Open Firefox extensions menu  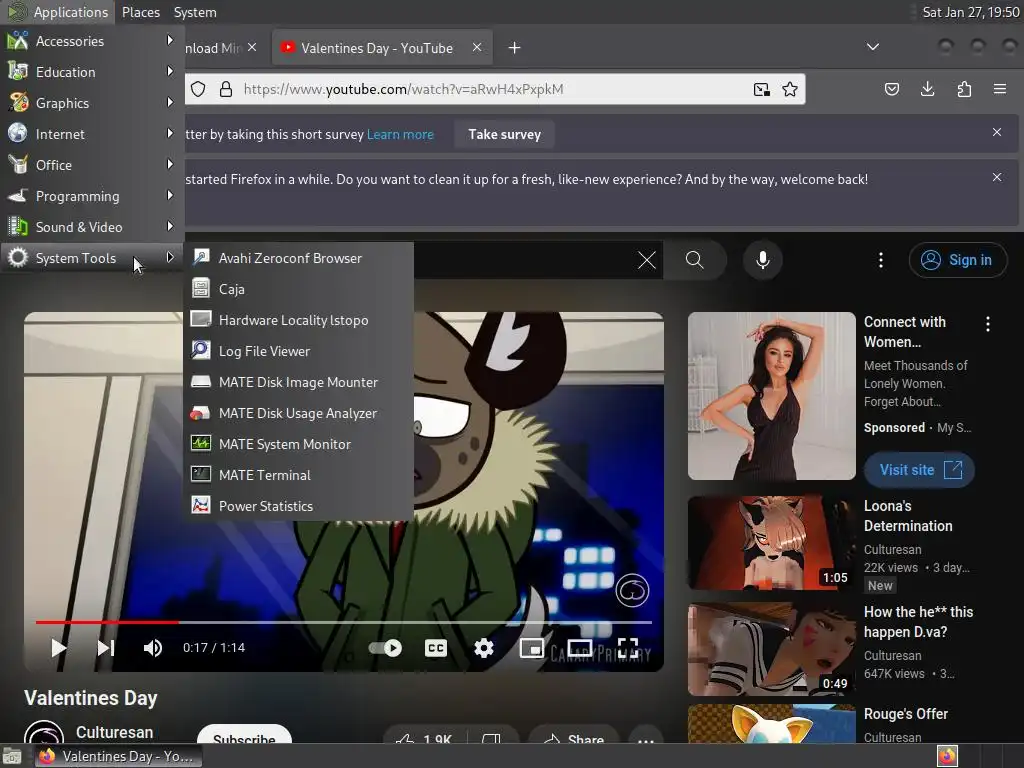pos(964,89)
